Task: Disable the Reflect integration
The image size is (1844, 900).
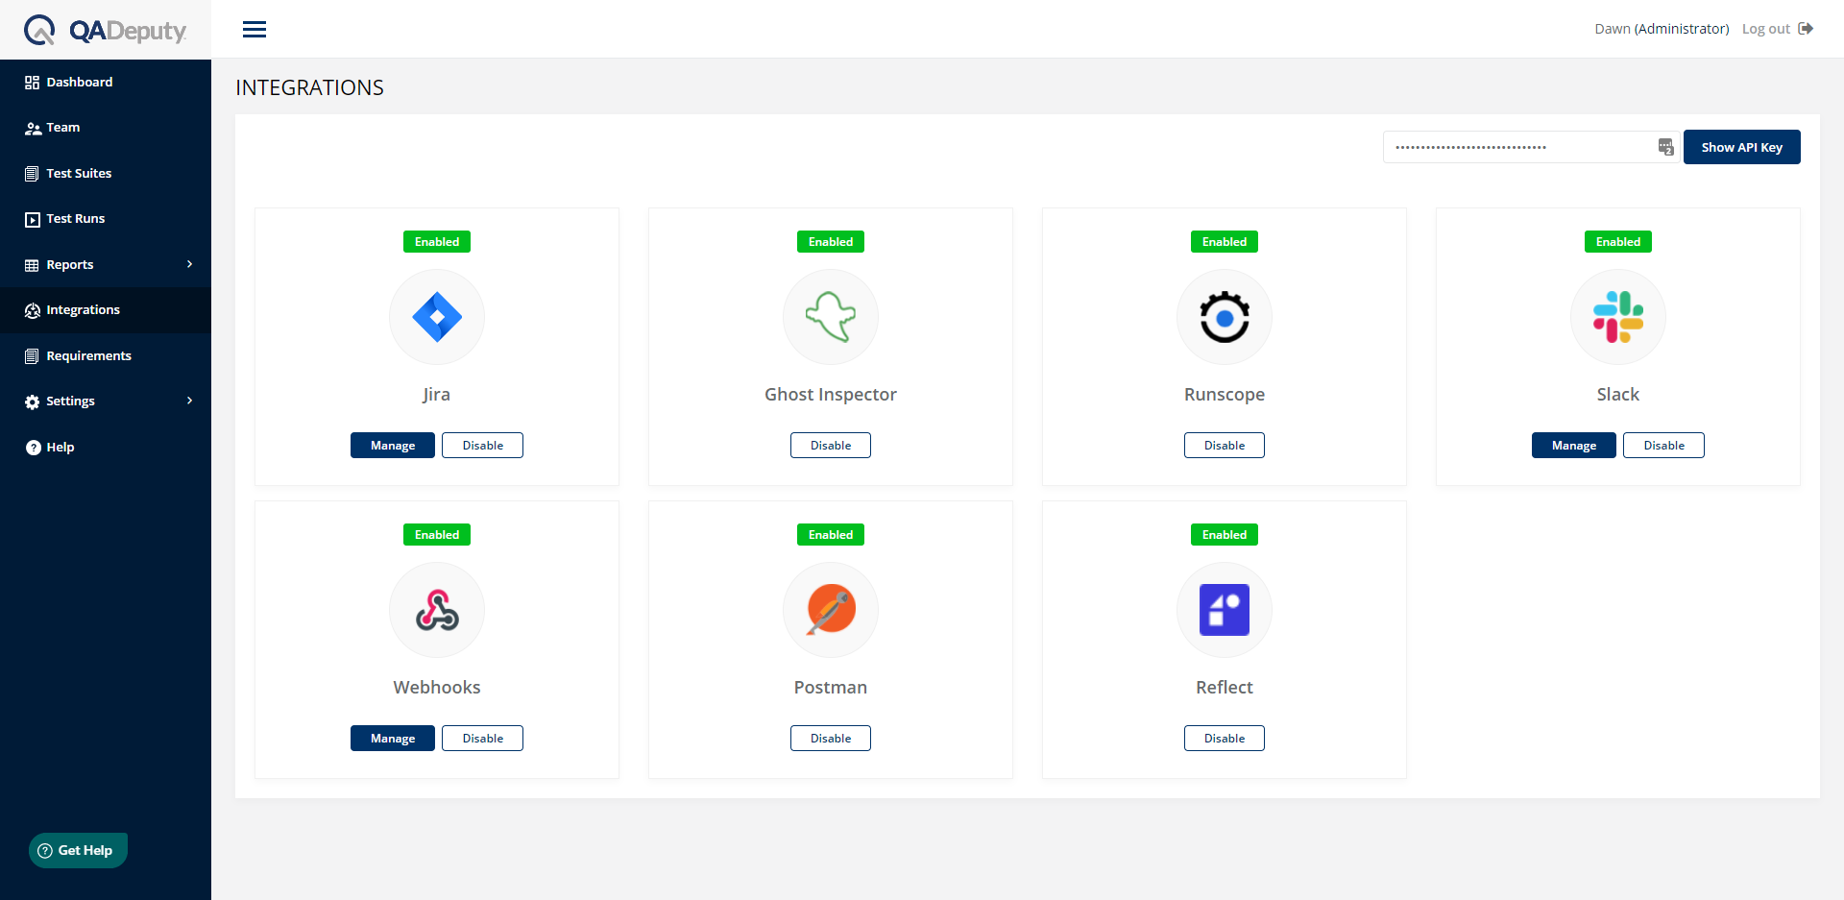Action: click(1224, 738)
